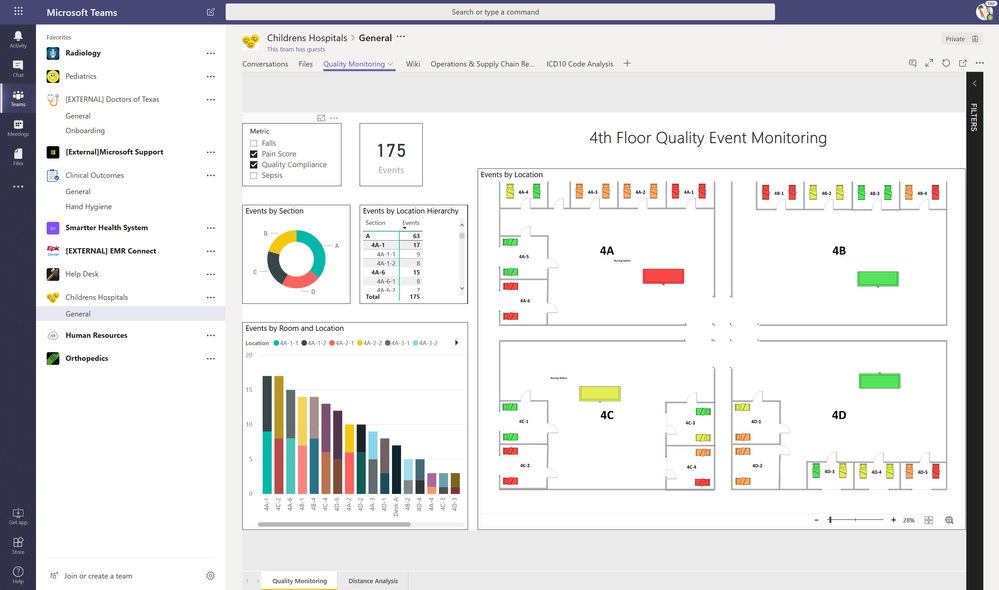Image resolution: width=999 pixels, height=590 pixels.
Task: Click the magnifier zoom icon on map
Action: click(x=949, y=521)
